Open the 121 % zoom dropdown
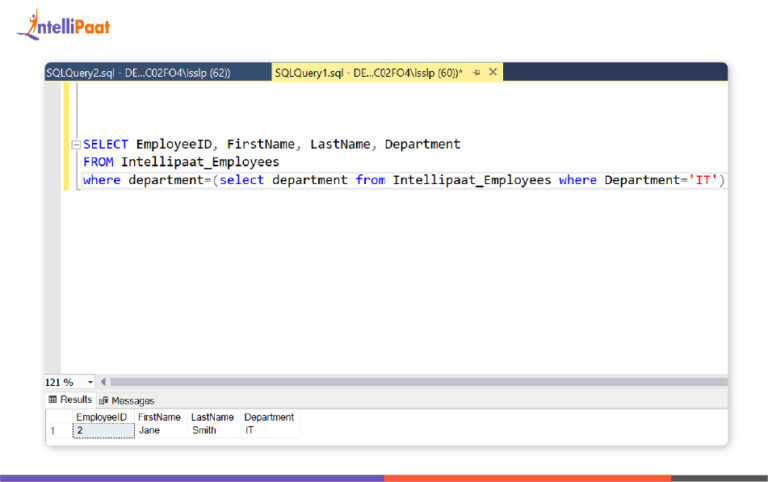This screenshot has height=482, width=768. [90, 382]
